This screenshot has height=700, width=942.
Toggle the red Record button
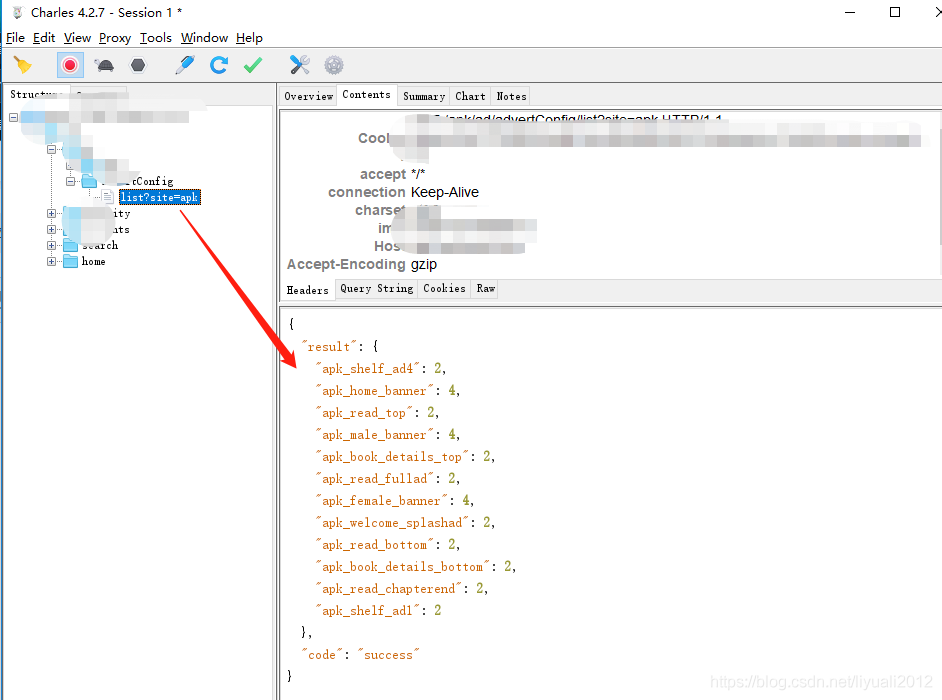tap(70, 65)
